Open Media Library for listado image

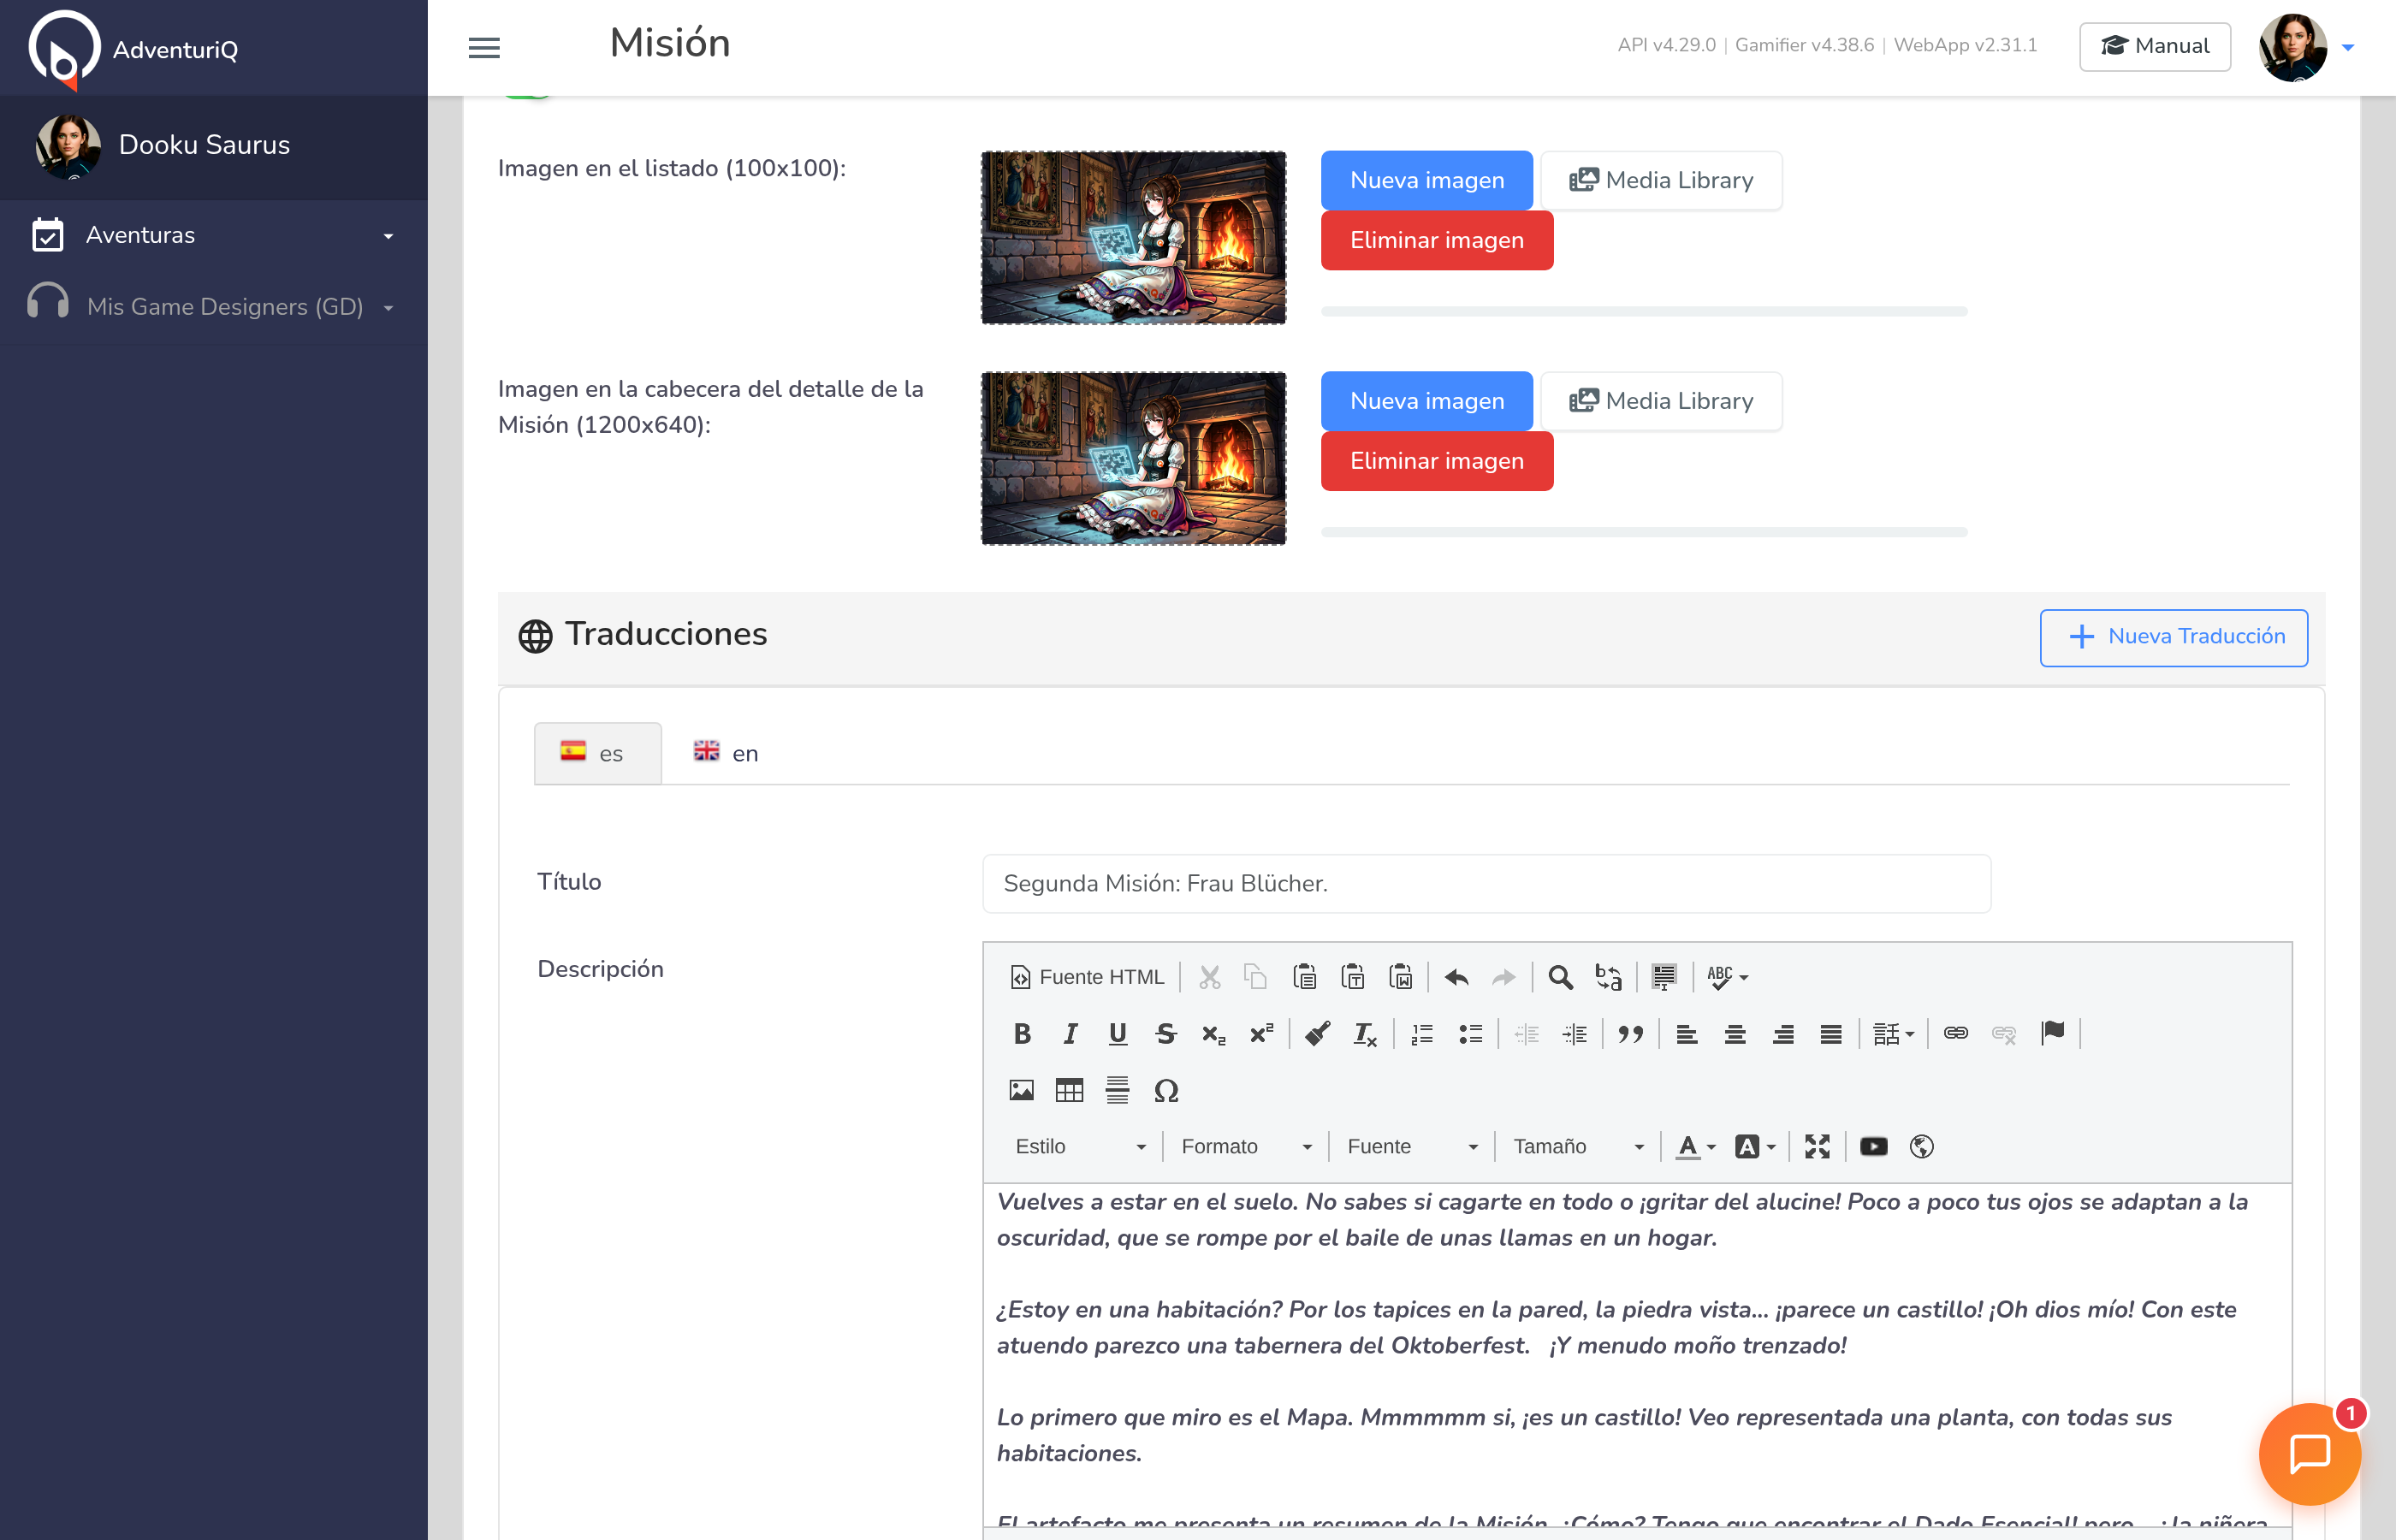point(1661,180)
